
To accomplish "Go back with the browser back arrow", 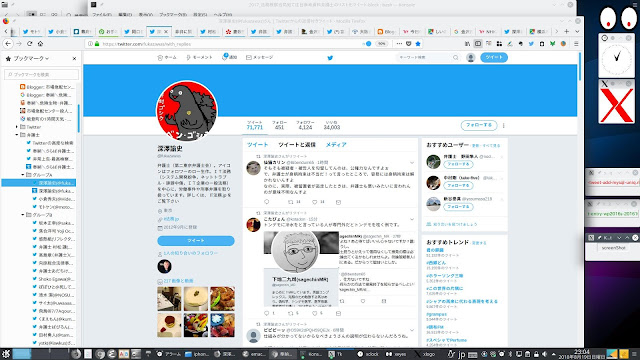I will 8,44.
